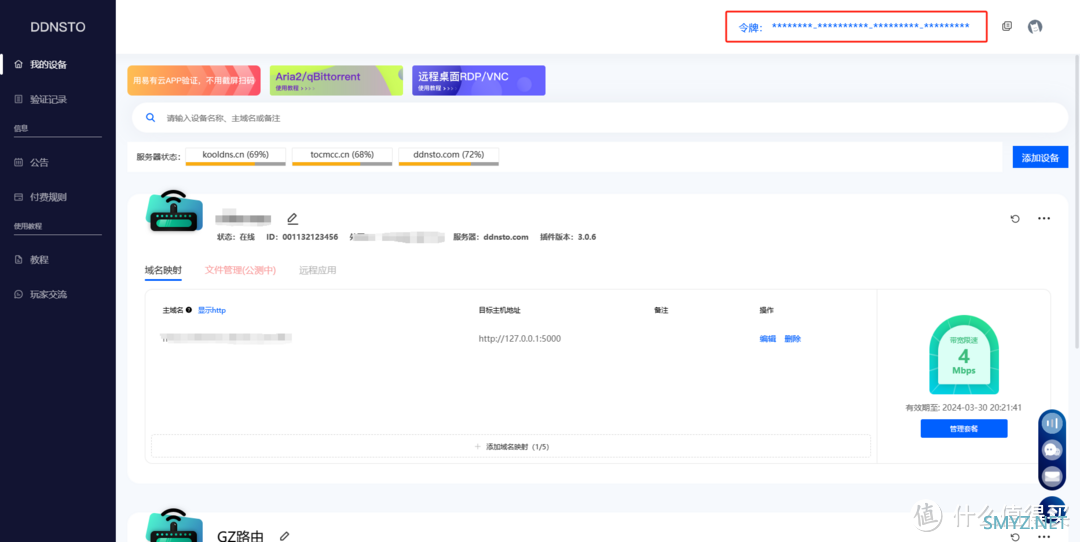Click the 管理套餐 button
This screenshot has width=1080, height=542.
964,428
